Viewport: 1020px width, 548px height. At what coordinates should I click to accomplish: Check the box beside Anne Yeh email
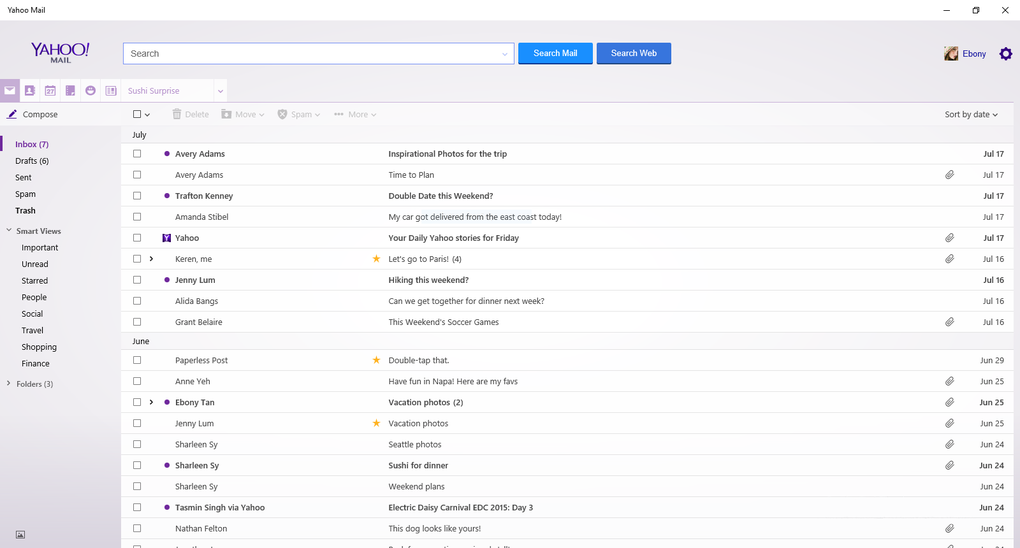click(x=137, y=381)
